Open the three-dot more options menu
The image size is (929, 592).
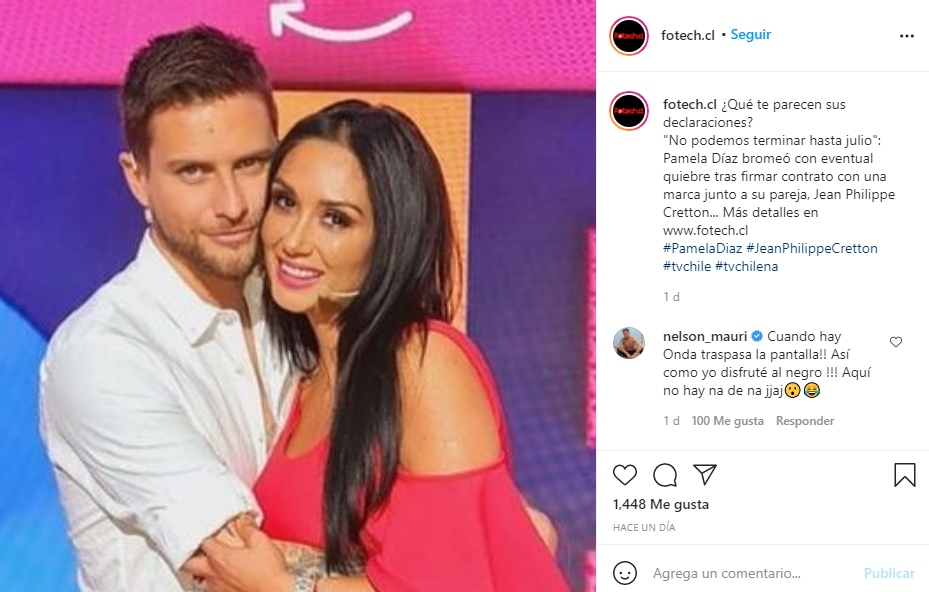pyautogui.click(x=906, y=36)
